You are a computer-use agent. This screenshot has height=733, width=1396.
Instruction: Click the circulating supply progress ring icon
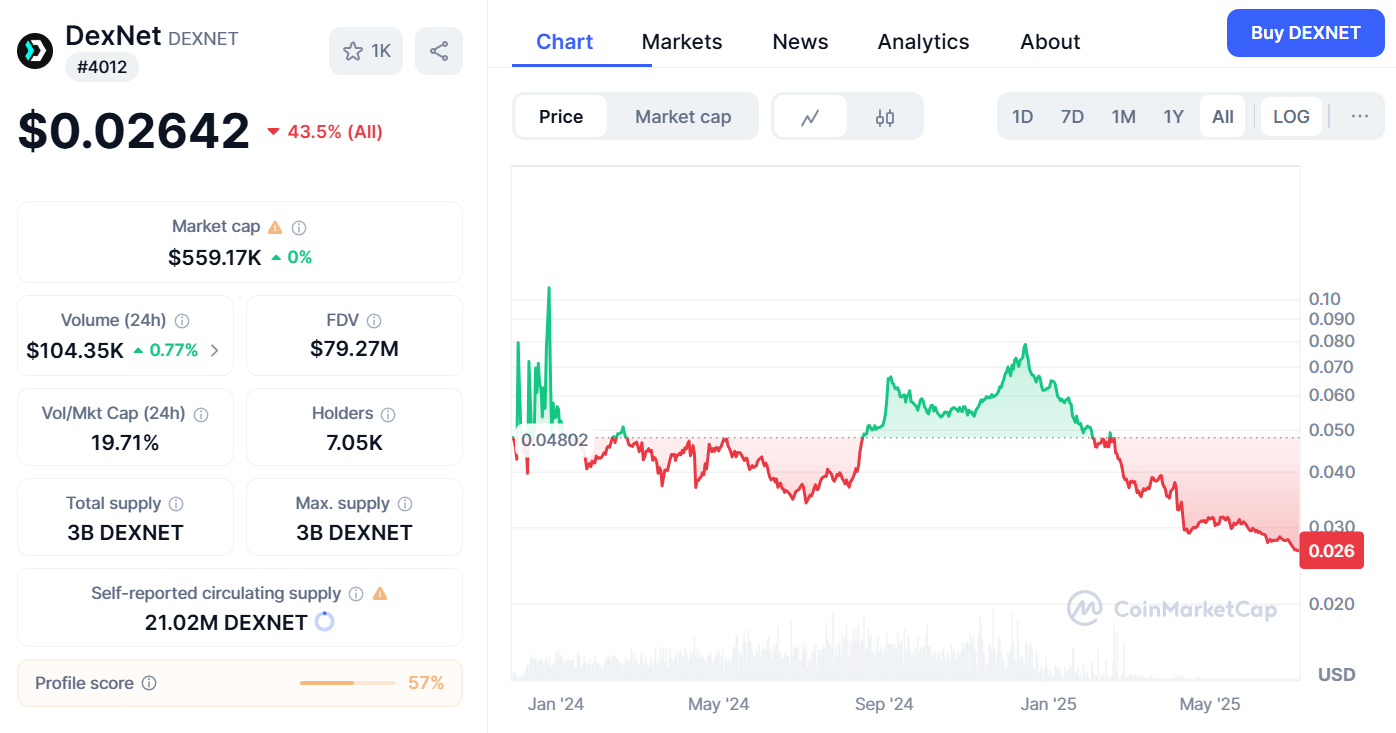(x=324, y=622)
